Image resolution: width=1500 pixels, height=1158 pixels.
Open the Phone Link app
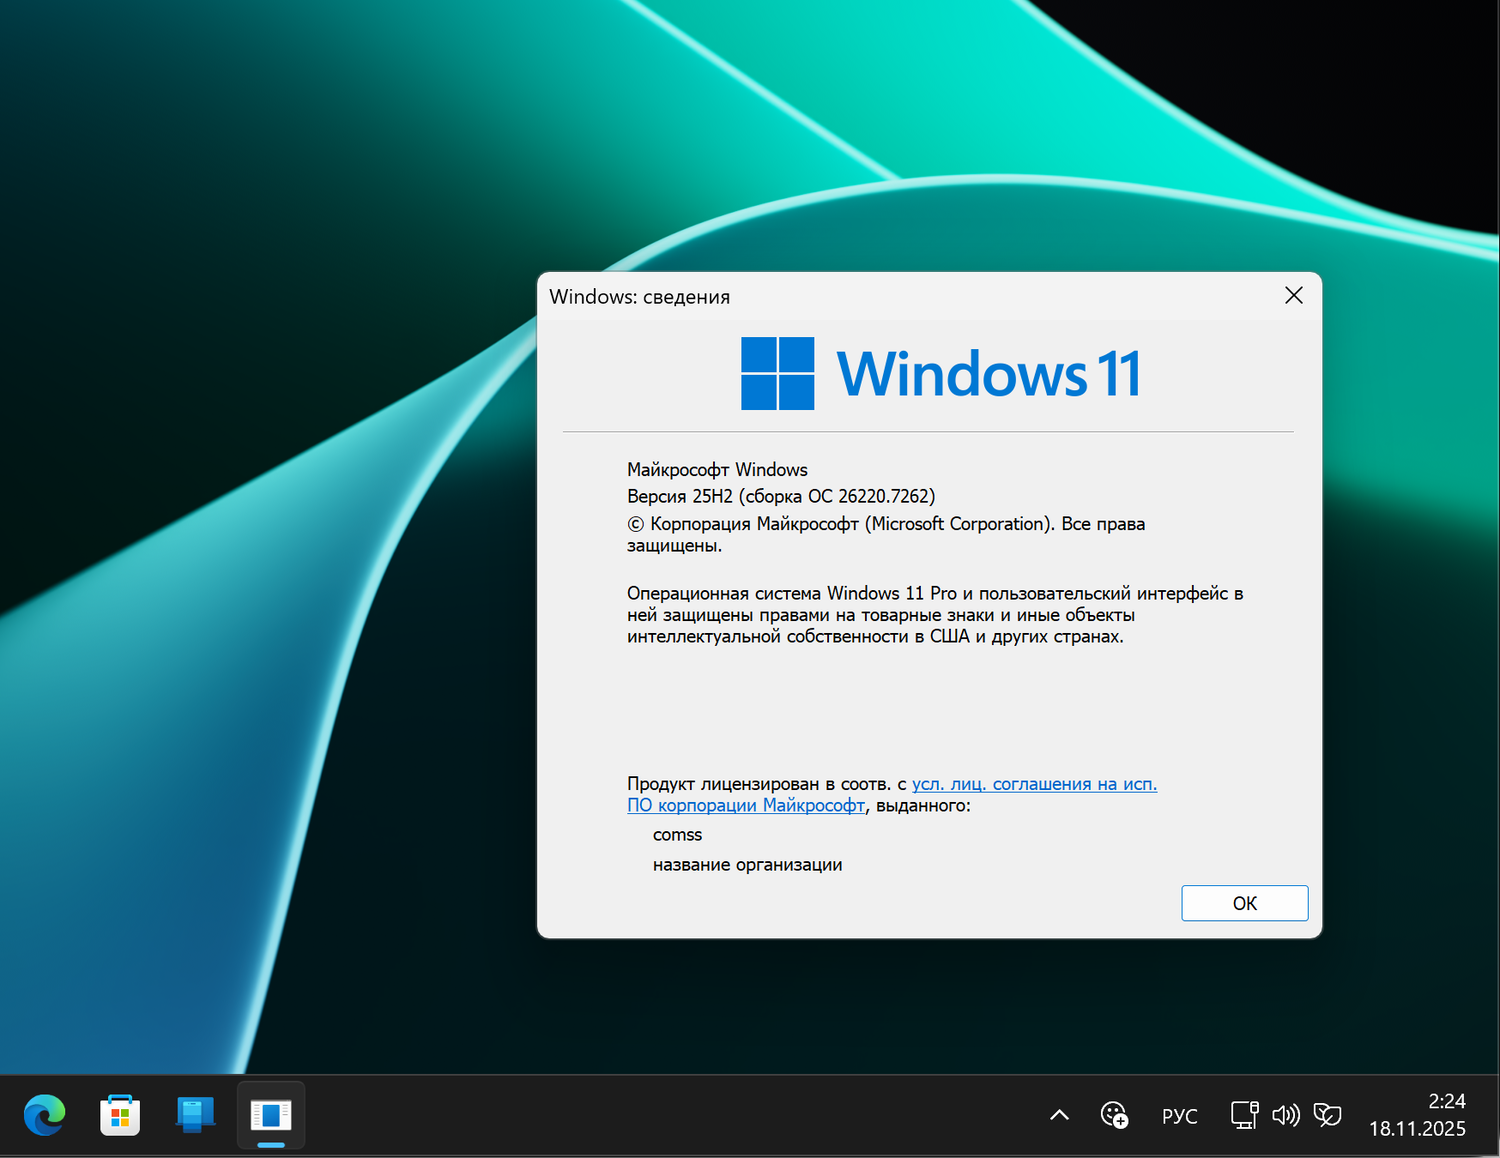click(x=194, y=1114)
